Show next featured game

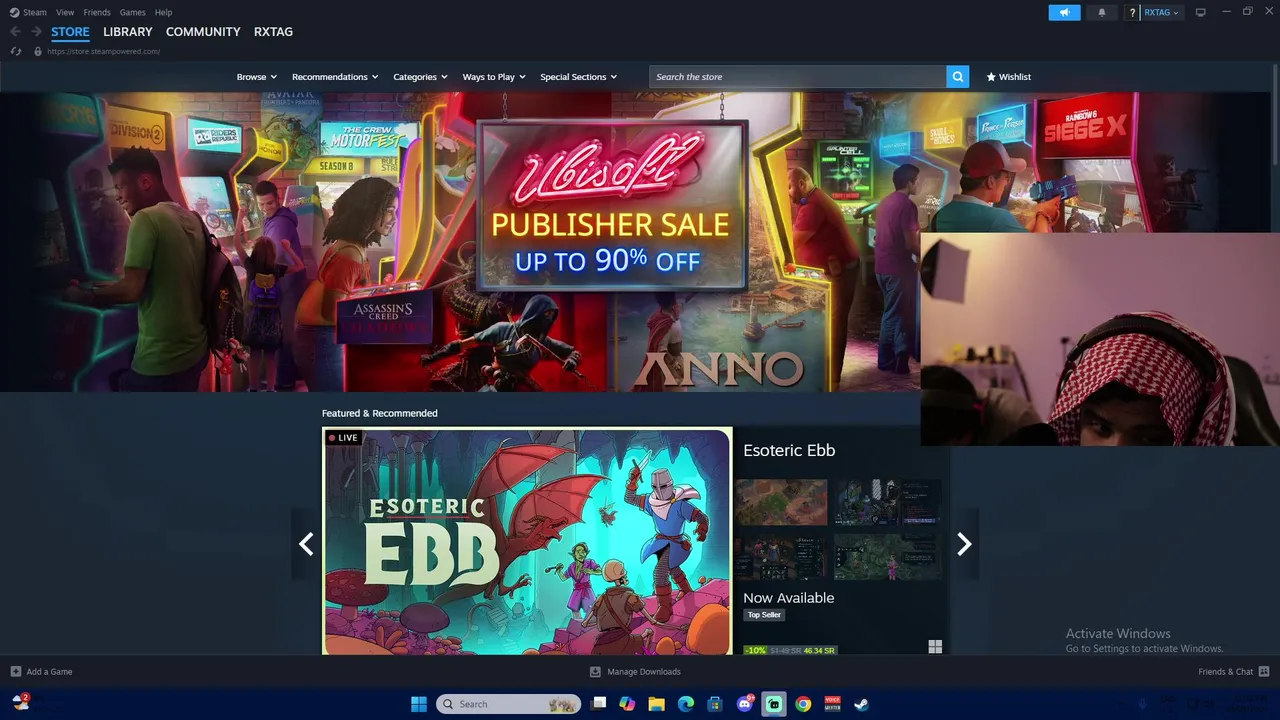pos(964,543)
